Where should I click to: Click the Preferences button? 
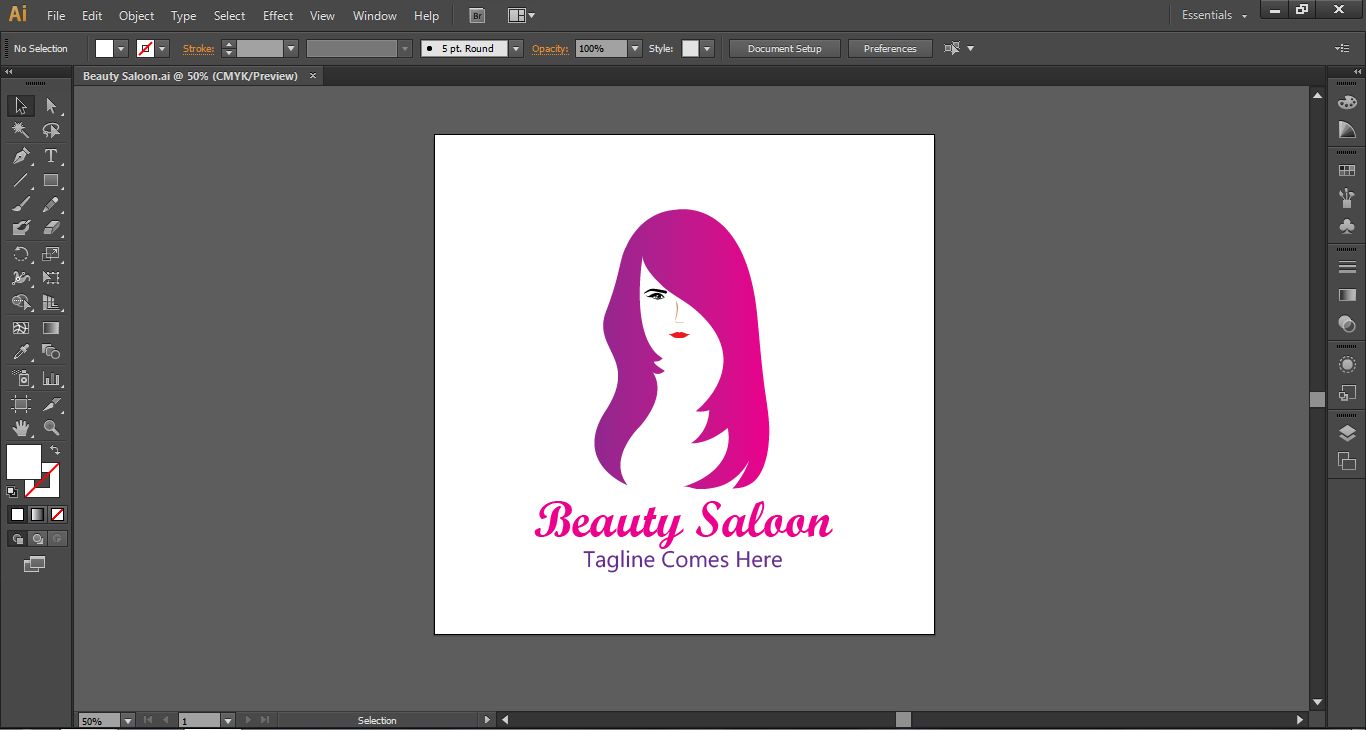(890, 48)
